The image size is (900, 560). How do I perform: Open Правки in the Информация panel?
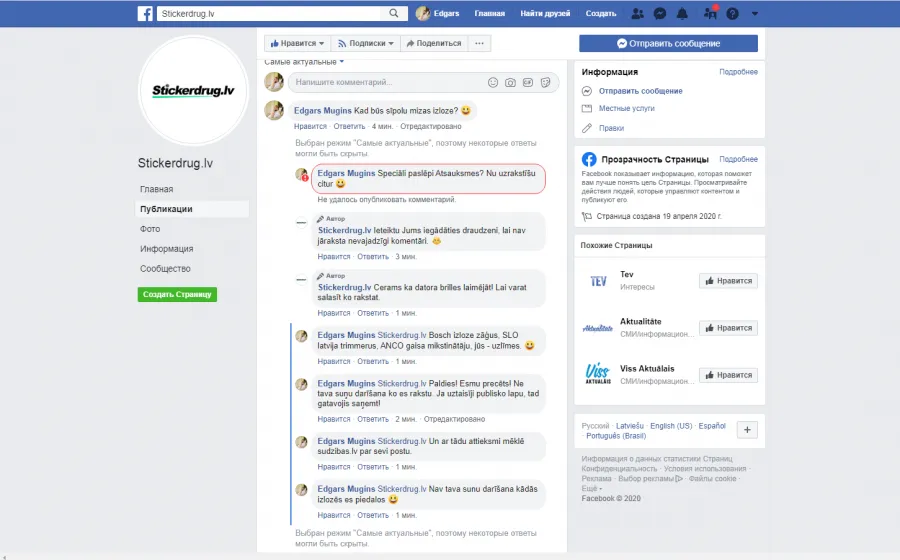(x=611, y=128)
